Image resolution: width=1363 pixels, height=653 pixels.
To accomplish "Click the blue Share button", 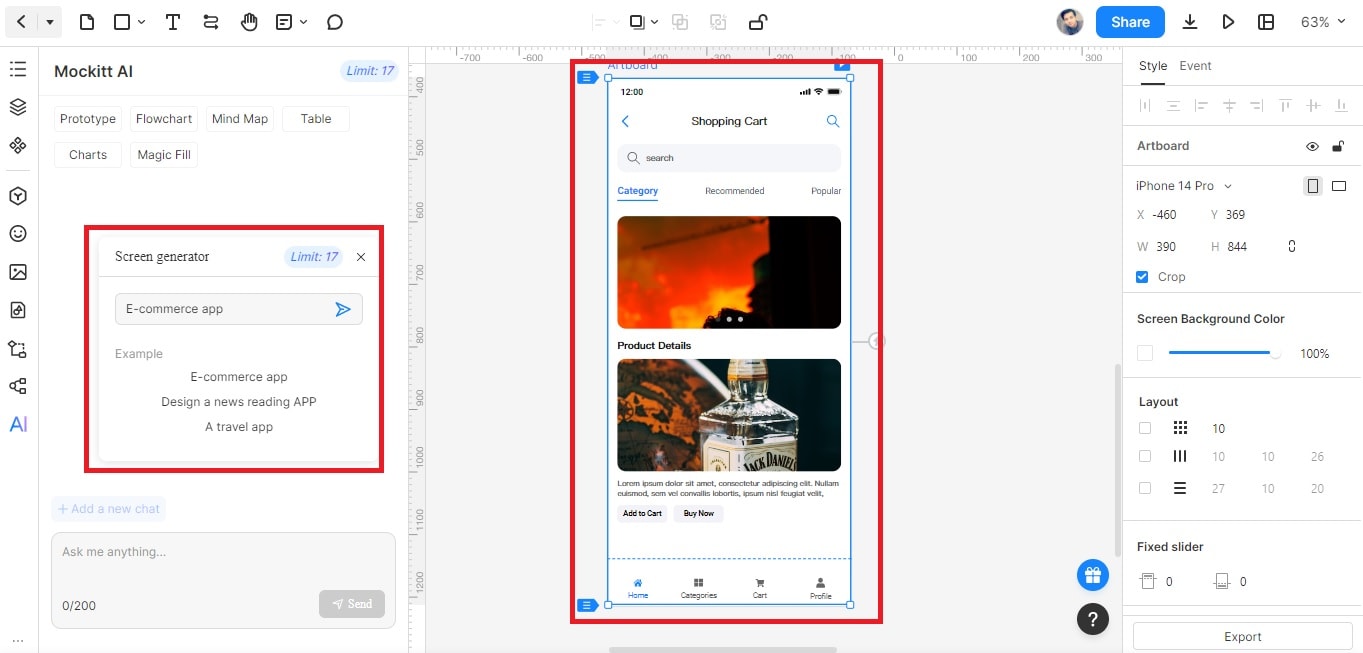I will click(1130, 21).
